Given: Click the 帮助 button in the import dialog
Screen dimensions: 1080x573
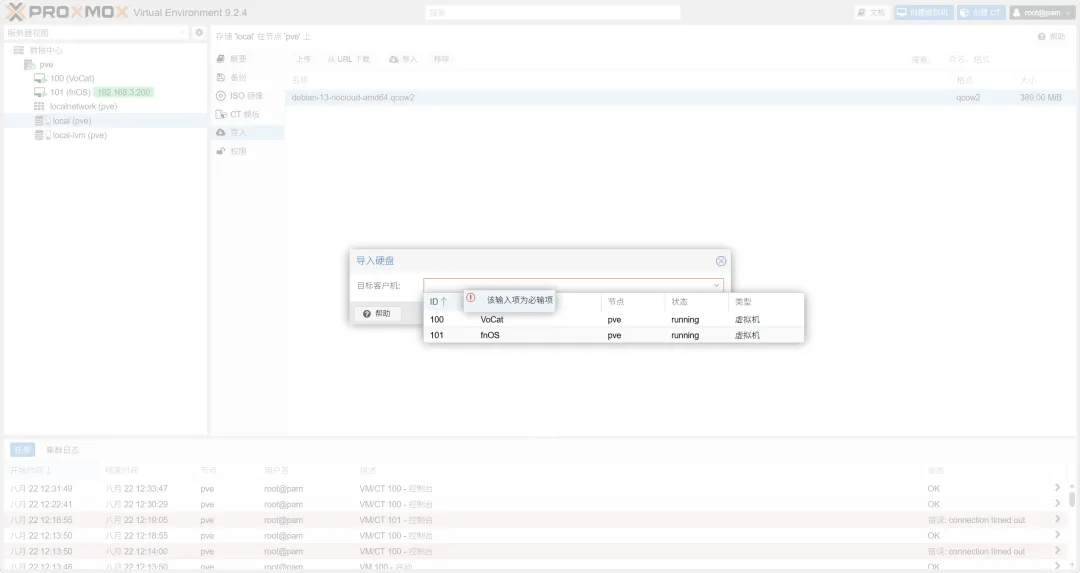Looking at the screenshot, I should point(377,313).
